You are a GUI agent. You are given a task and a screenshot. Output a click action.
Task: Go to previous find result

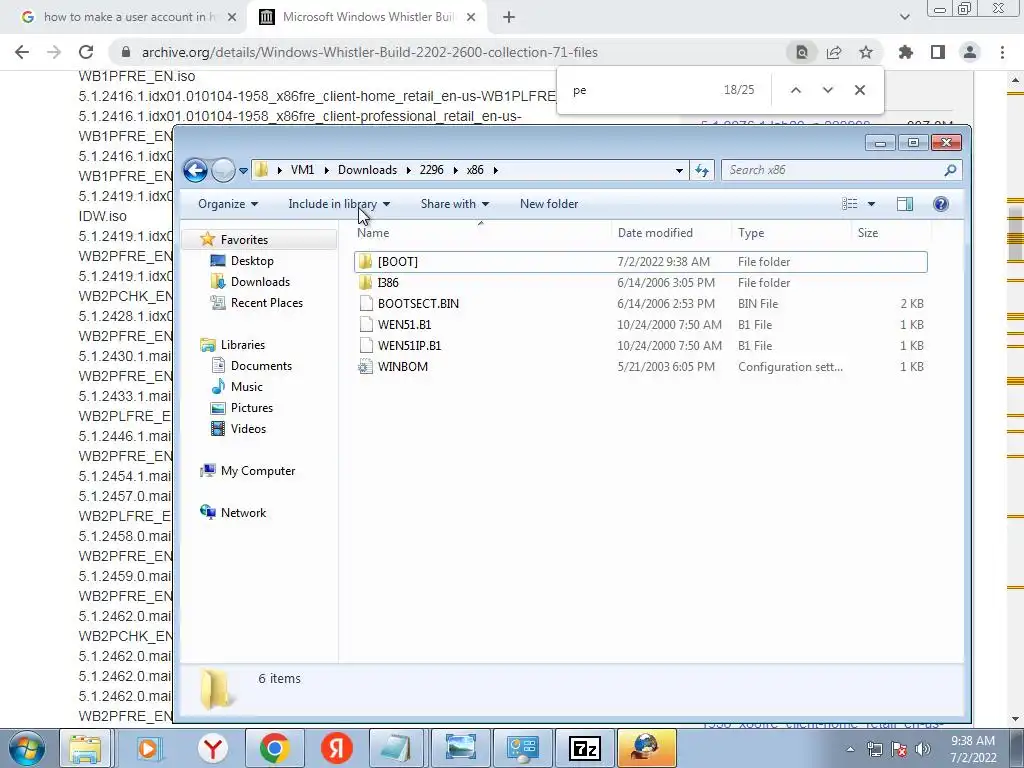pyautogui.click(x=795, y=90)
